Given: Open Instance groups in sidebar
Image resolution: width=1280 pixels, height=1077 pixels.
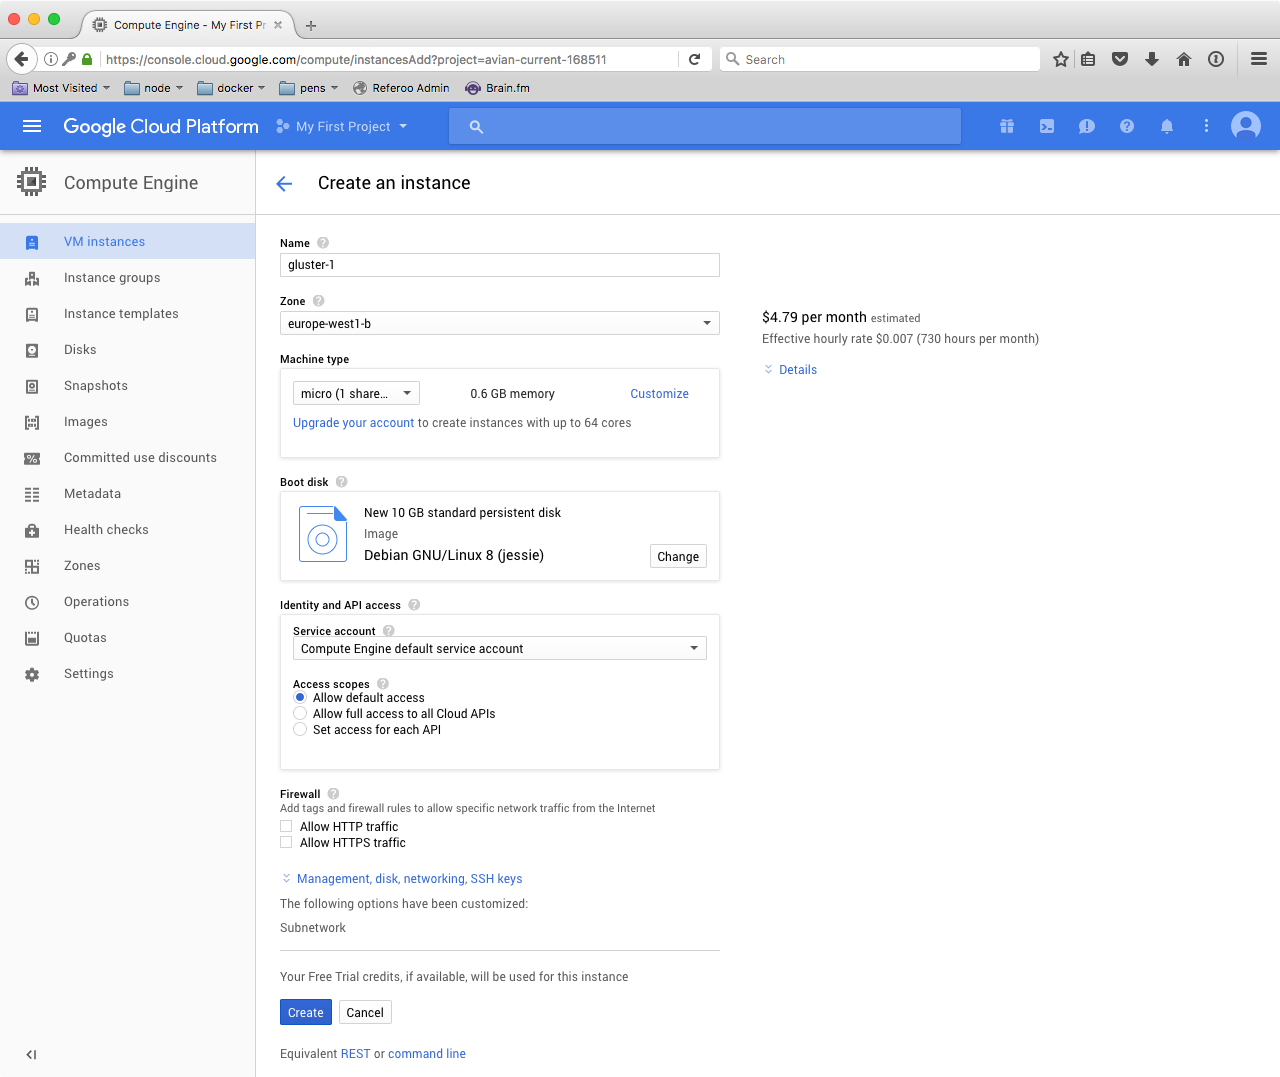Looking at the screenshot, I should point(127,277).
